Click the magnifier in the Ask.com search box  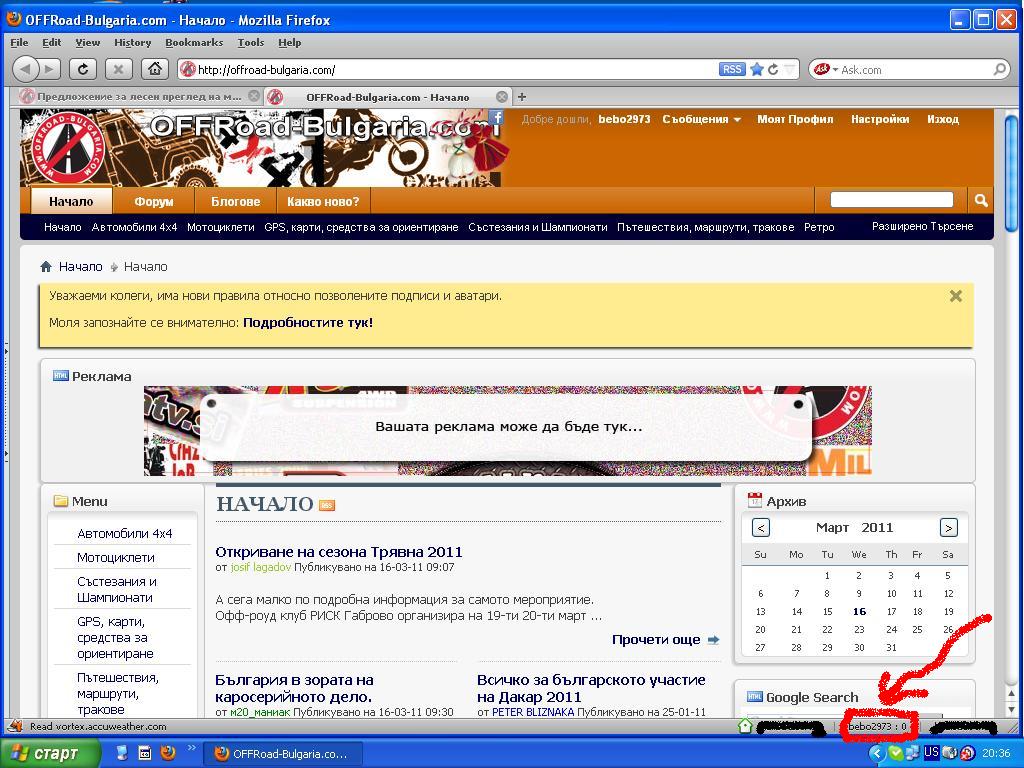(x=1000, y=69)
